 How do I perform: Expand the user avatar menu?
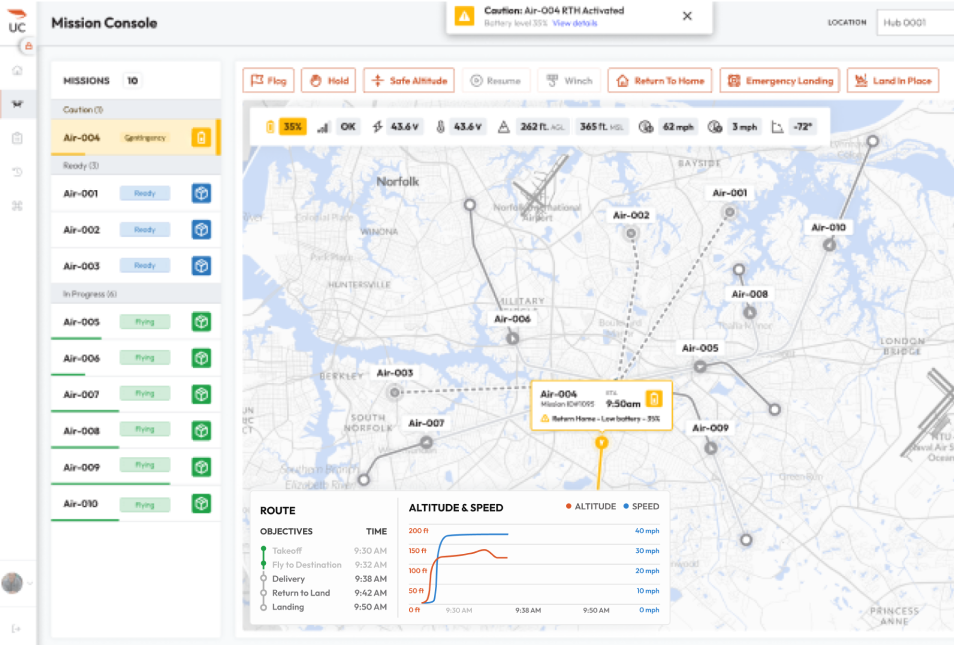(18, 583)
